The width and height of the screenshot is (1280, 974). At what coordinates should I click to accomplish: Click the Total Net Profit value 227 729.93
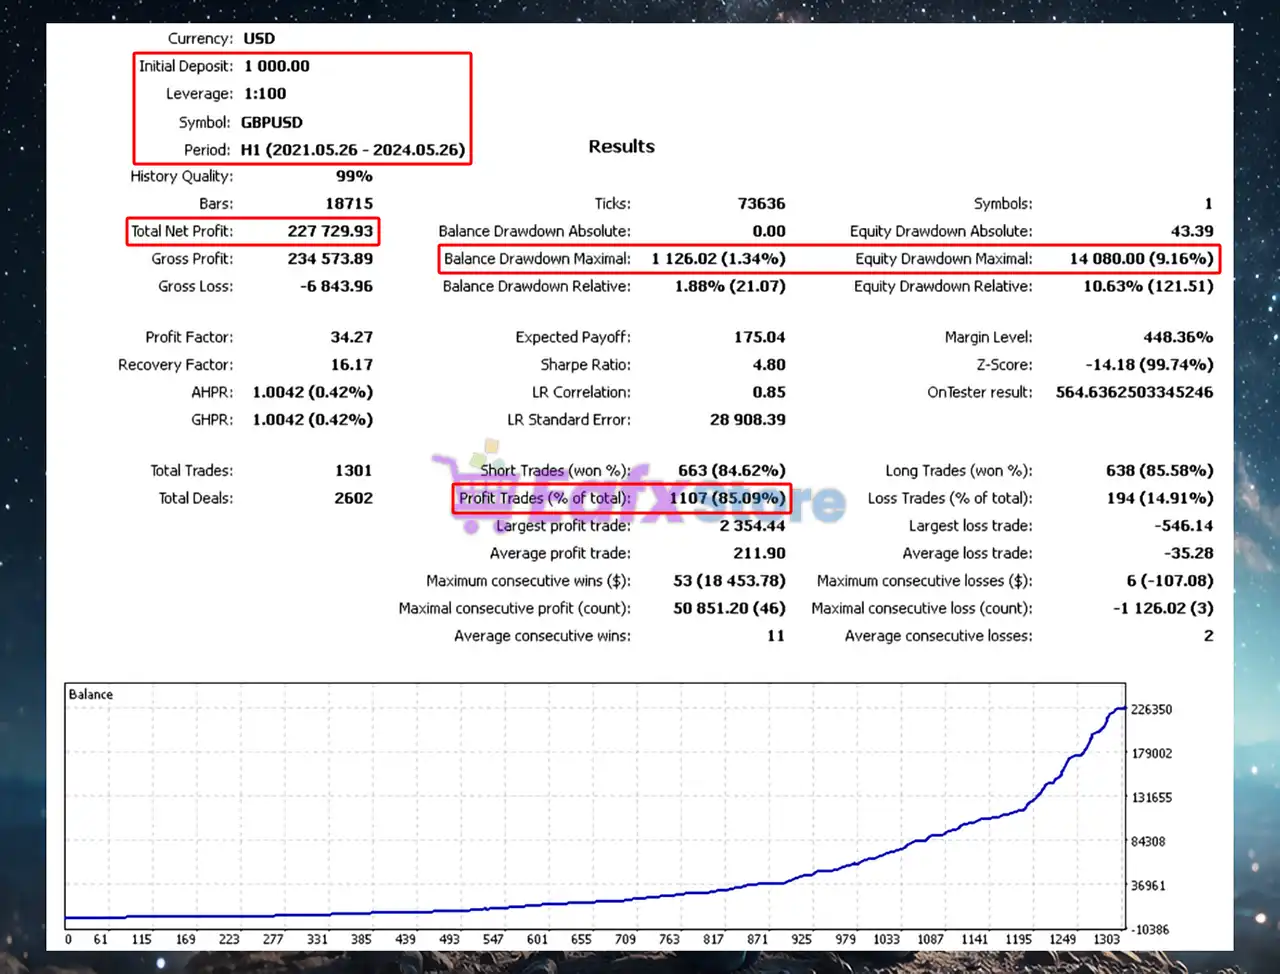click(330, 231)
